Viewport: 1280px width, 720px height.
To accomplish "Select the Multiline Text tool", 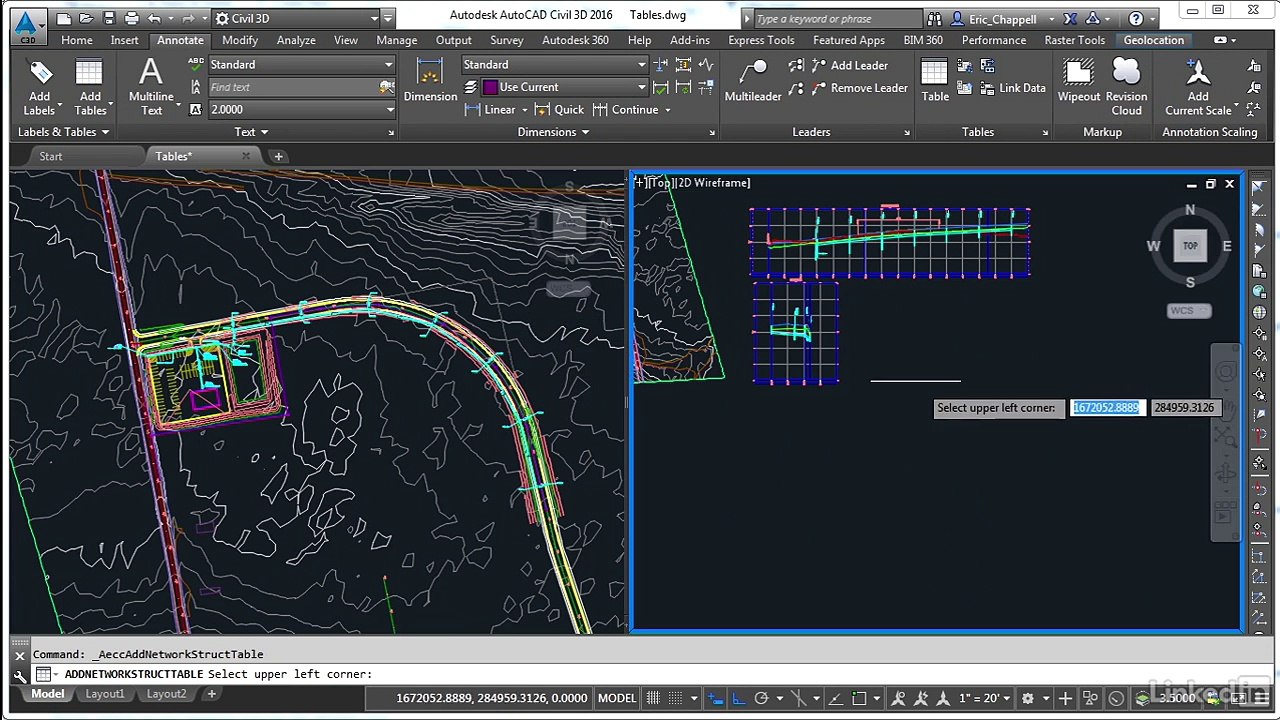I will click(x=151, y=86).
